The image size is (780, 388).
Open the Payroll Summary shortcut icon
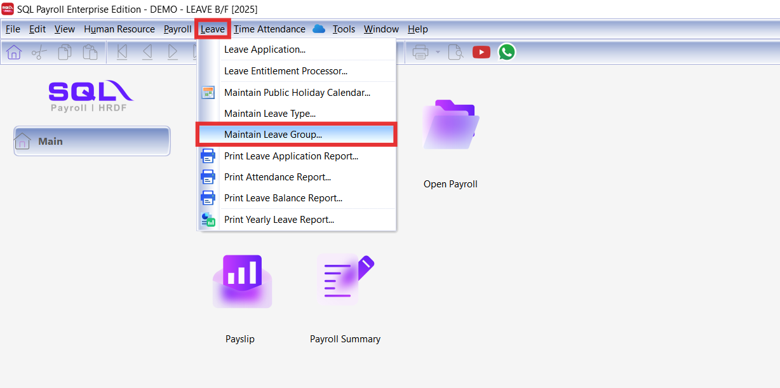point(345,281)
